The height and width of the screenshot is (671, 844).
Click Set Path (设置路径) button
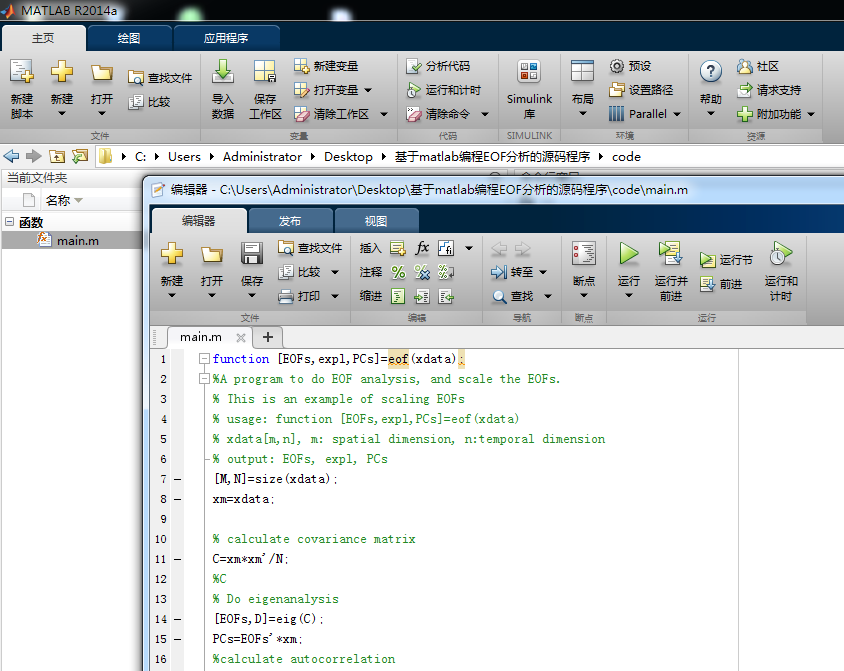[x=641, y=90]
